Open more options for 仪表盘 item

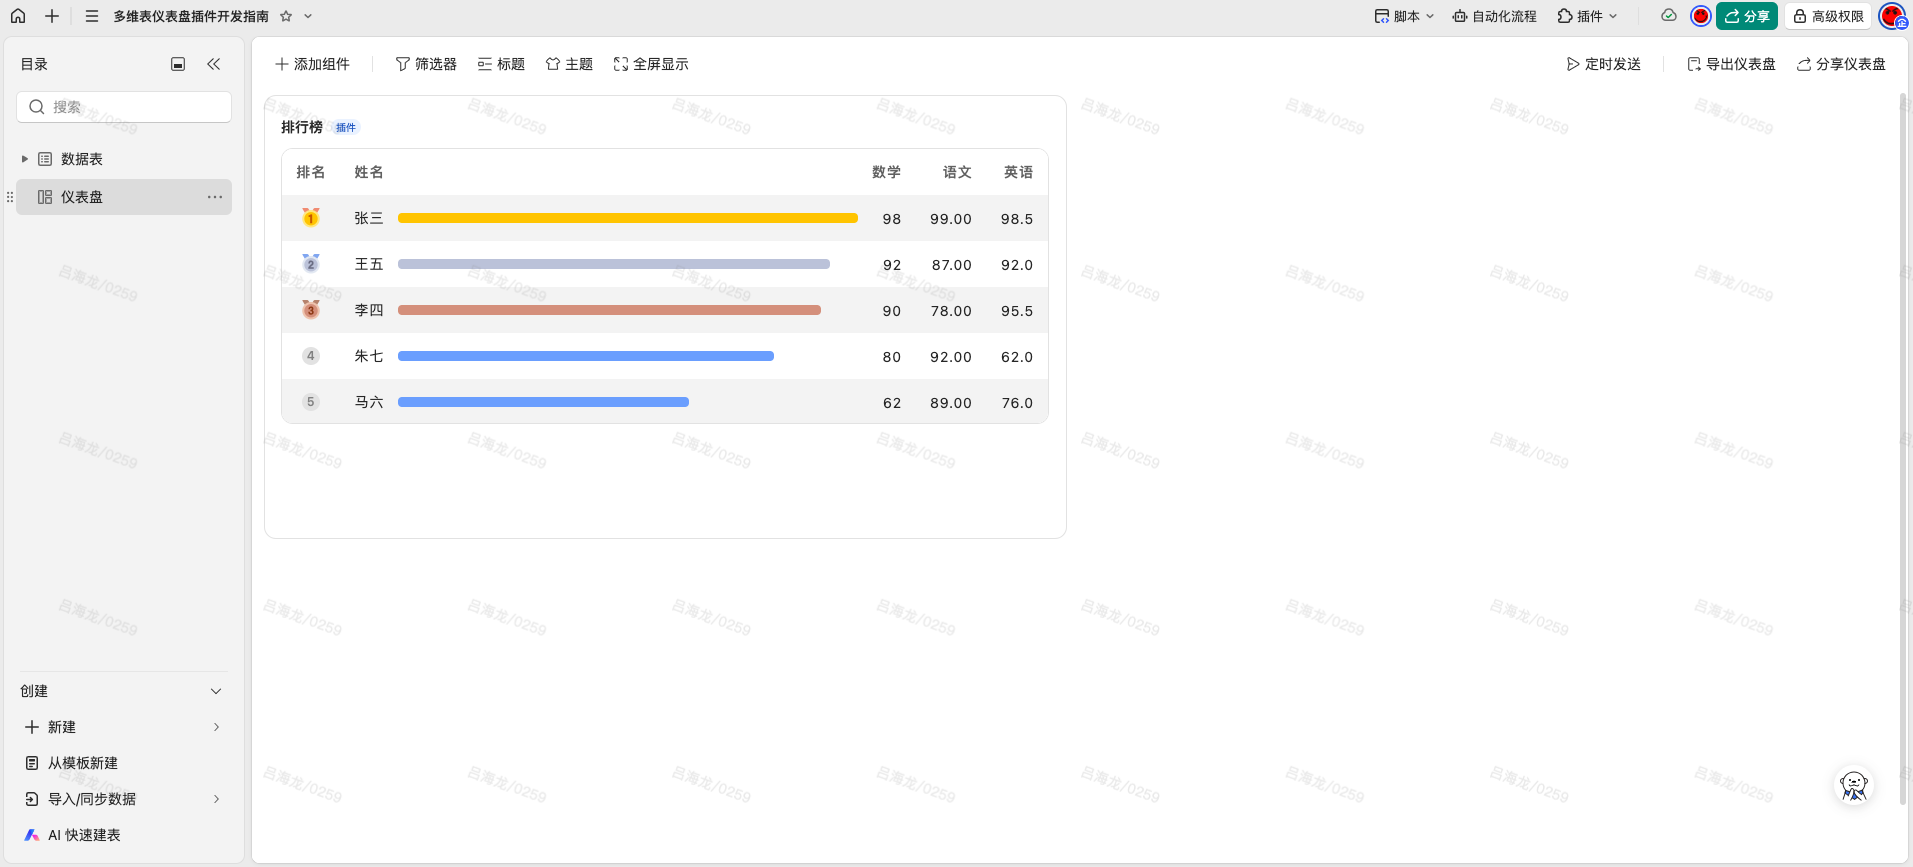(214, 197)
